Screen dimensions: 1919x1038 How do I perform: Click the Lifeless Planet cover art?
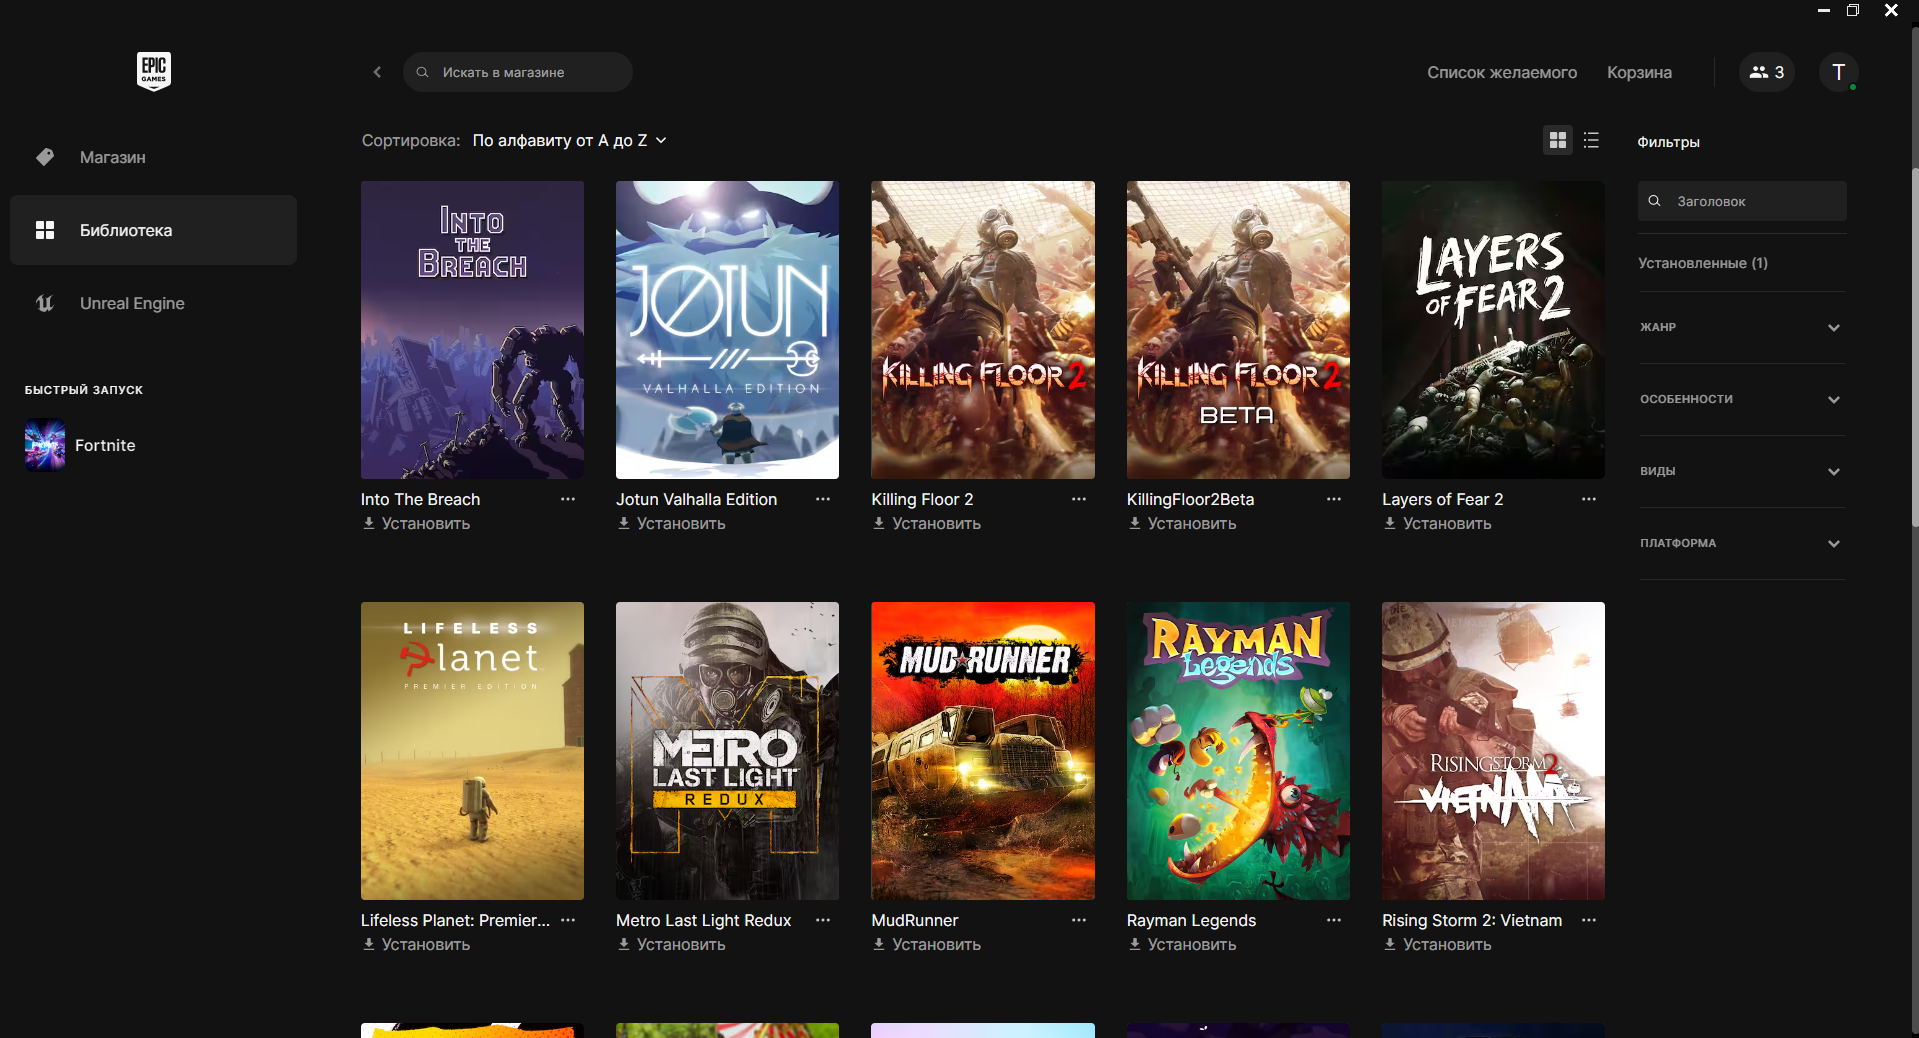472,751
